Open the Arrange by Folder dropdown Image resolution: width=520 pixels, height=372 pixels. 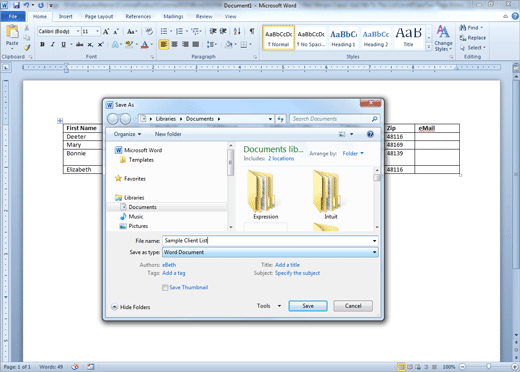(x=353, y=153)
